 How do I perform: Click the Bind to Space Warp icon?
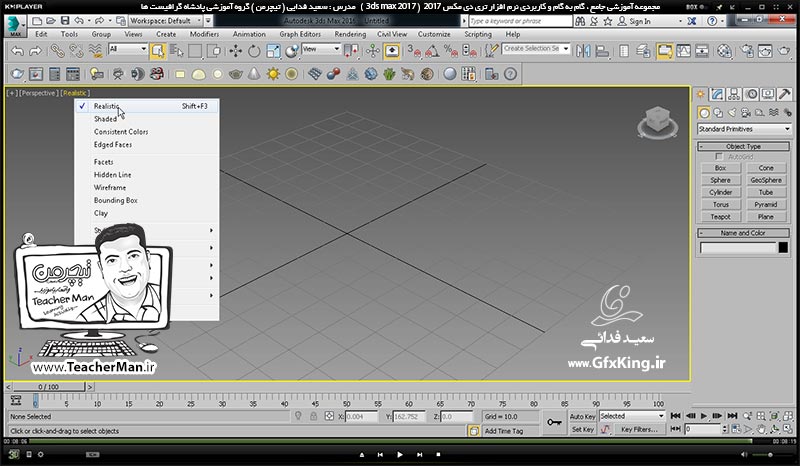pos(95,51)
